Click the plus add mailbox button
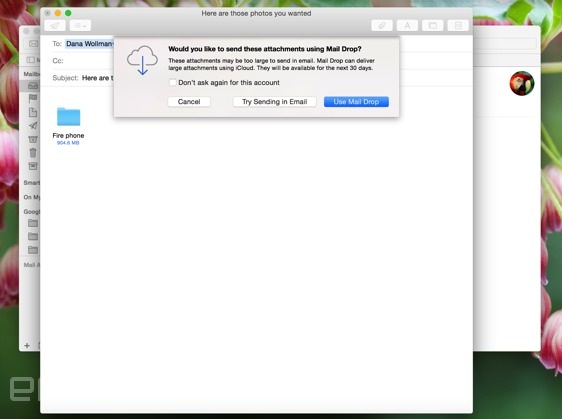562x419 pixels. click(x=27, y=346)
